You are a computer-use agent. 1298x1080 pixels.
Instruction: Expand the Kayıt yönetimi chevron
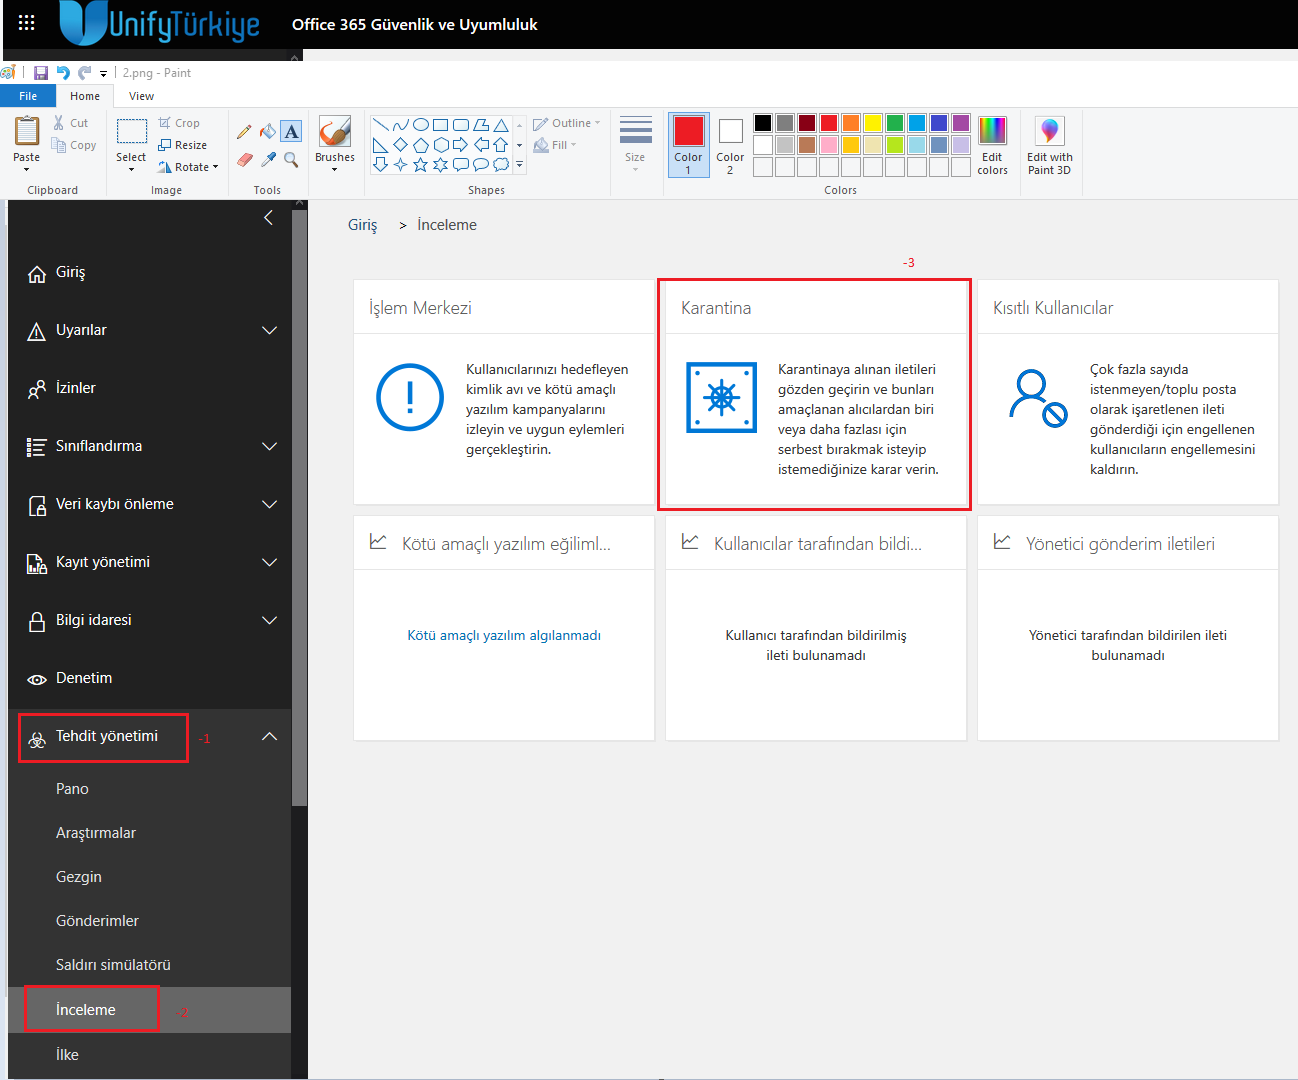pos(269,562)
